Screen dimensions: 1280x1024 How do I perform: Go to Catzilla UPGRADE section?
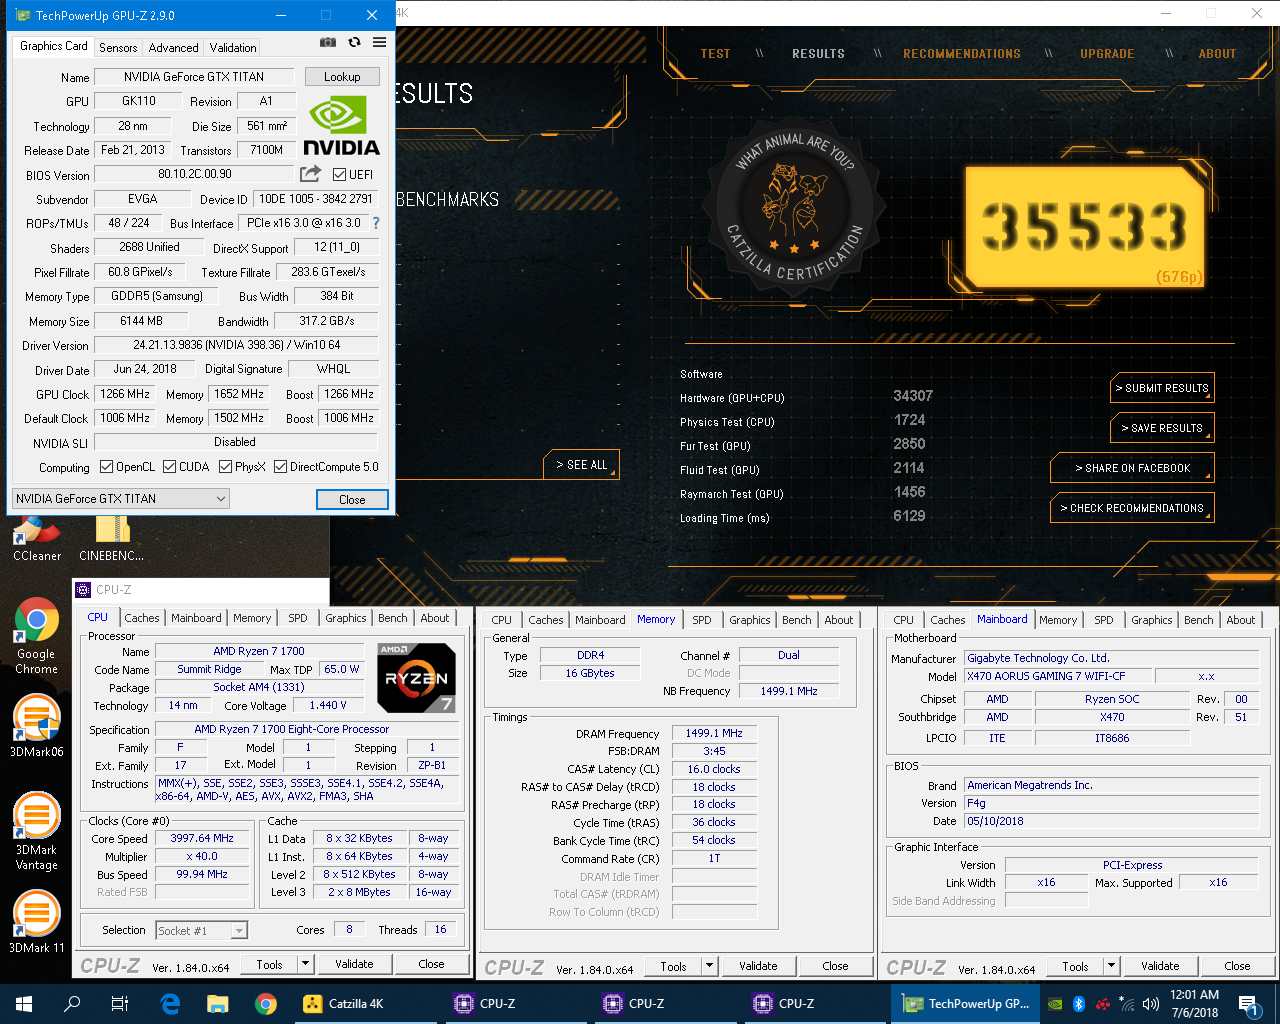pos(1107,54)
